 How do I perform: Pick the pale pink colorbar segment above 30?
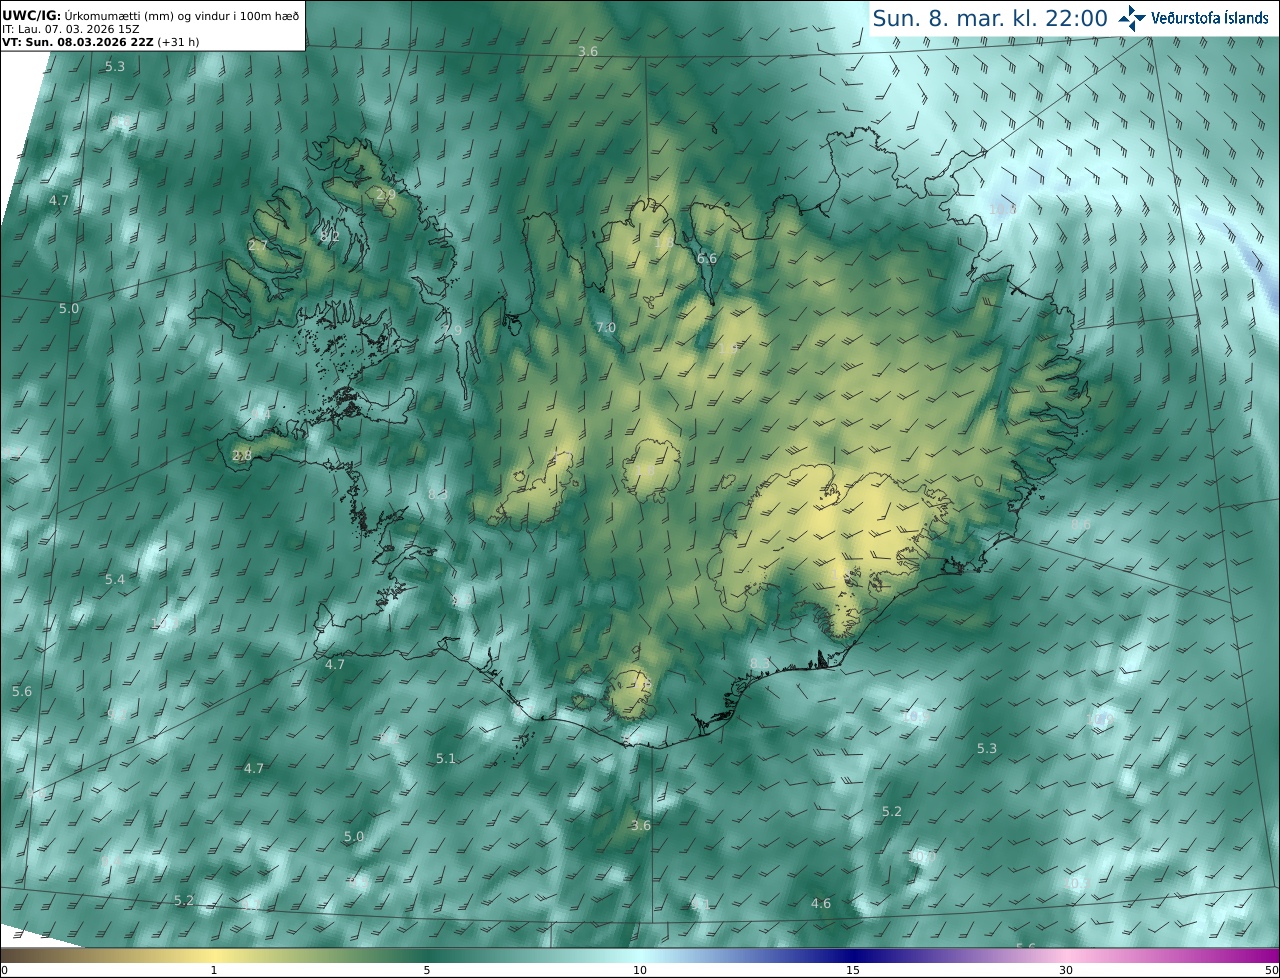1066,955
